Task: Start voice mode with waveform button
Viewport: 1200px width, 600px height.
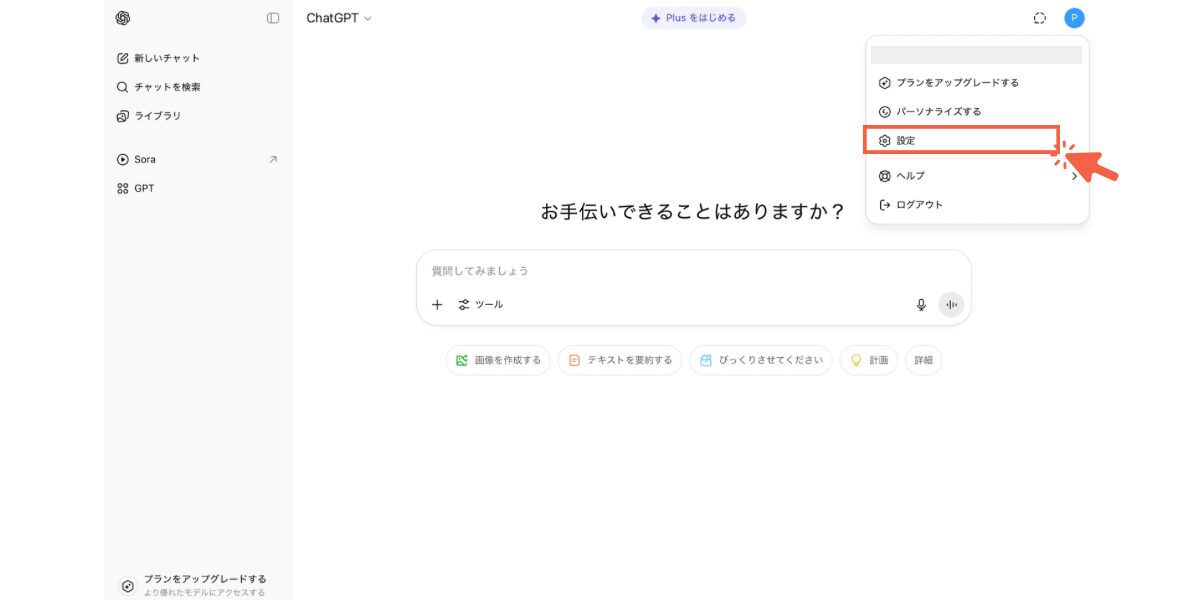Action: tap(951, 305)
